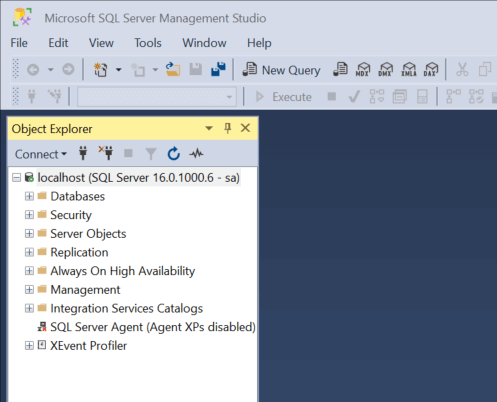497x402 pixels.
Task: Expand the Databases folder
Action: point(29,196)
